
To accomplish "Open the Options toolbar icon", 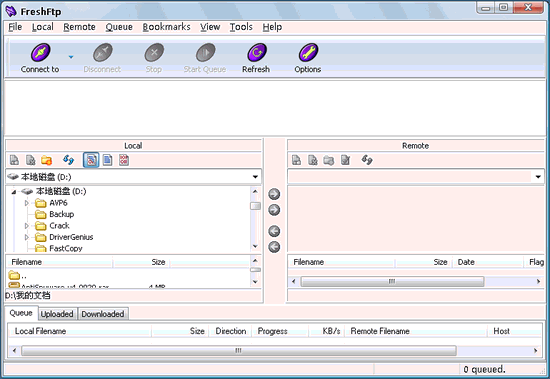I will pyautogui.click(x=308, y=53).
